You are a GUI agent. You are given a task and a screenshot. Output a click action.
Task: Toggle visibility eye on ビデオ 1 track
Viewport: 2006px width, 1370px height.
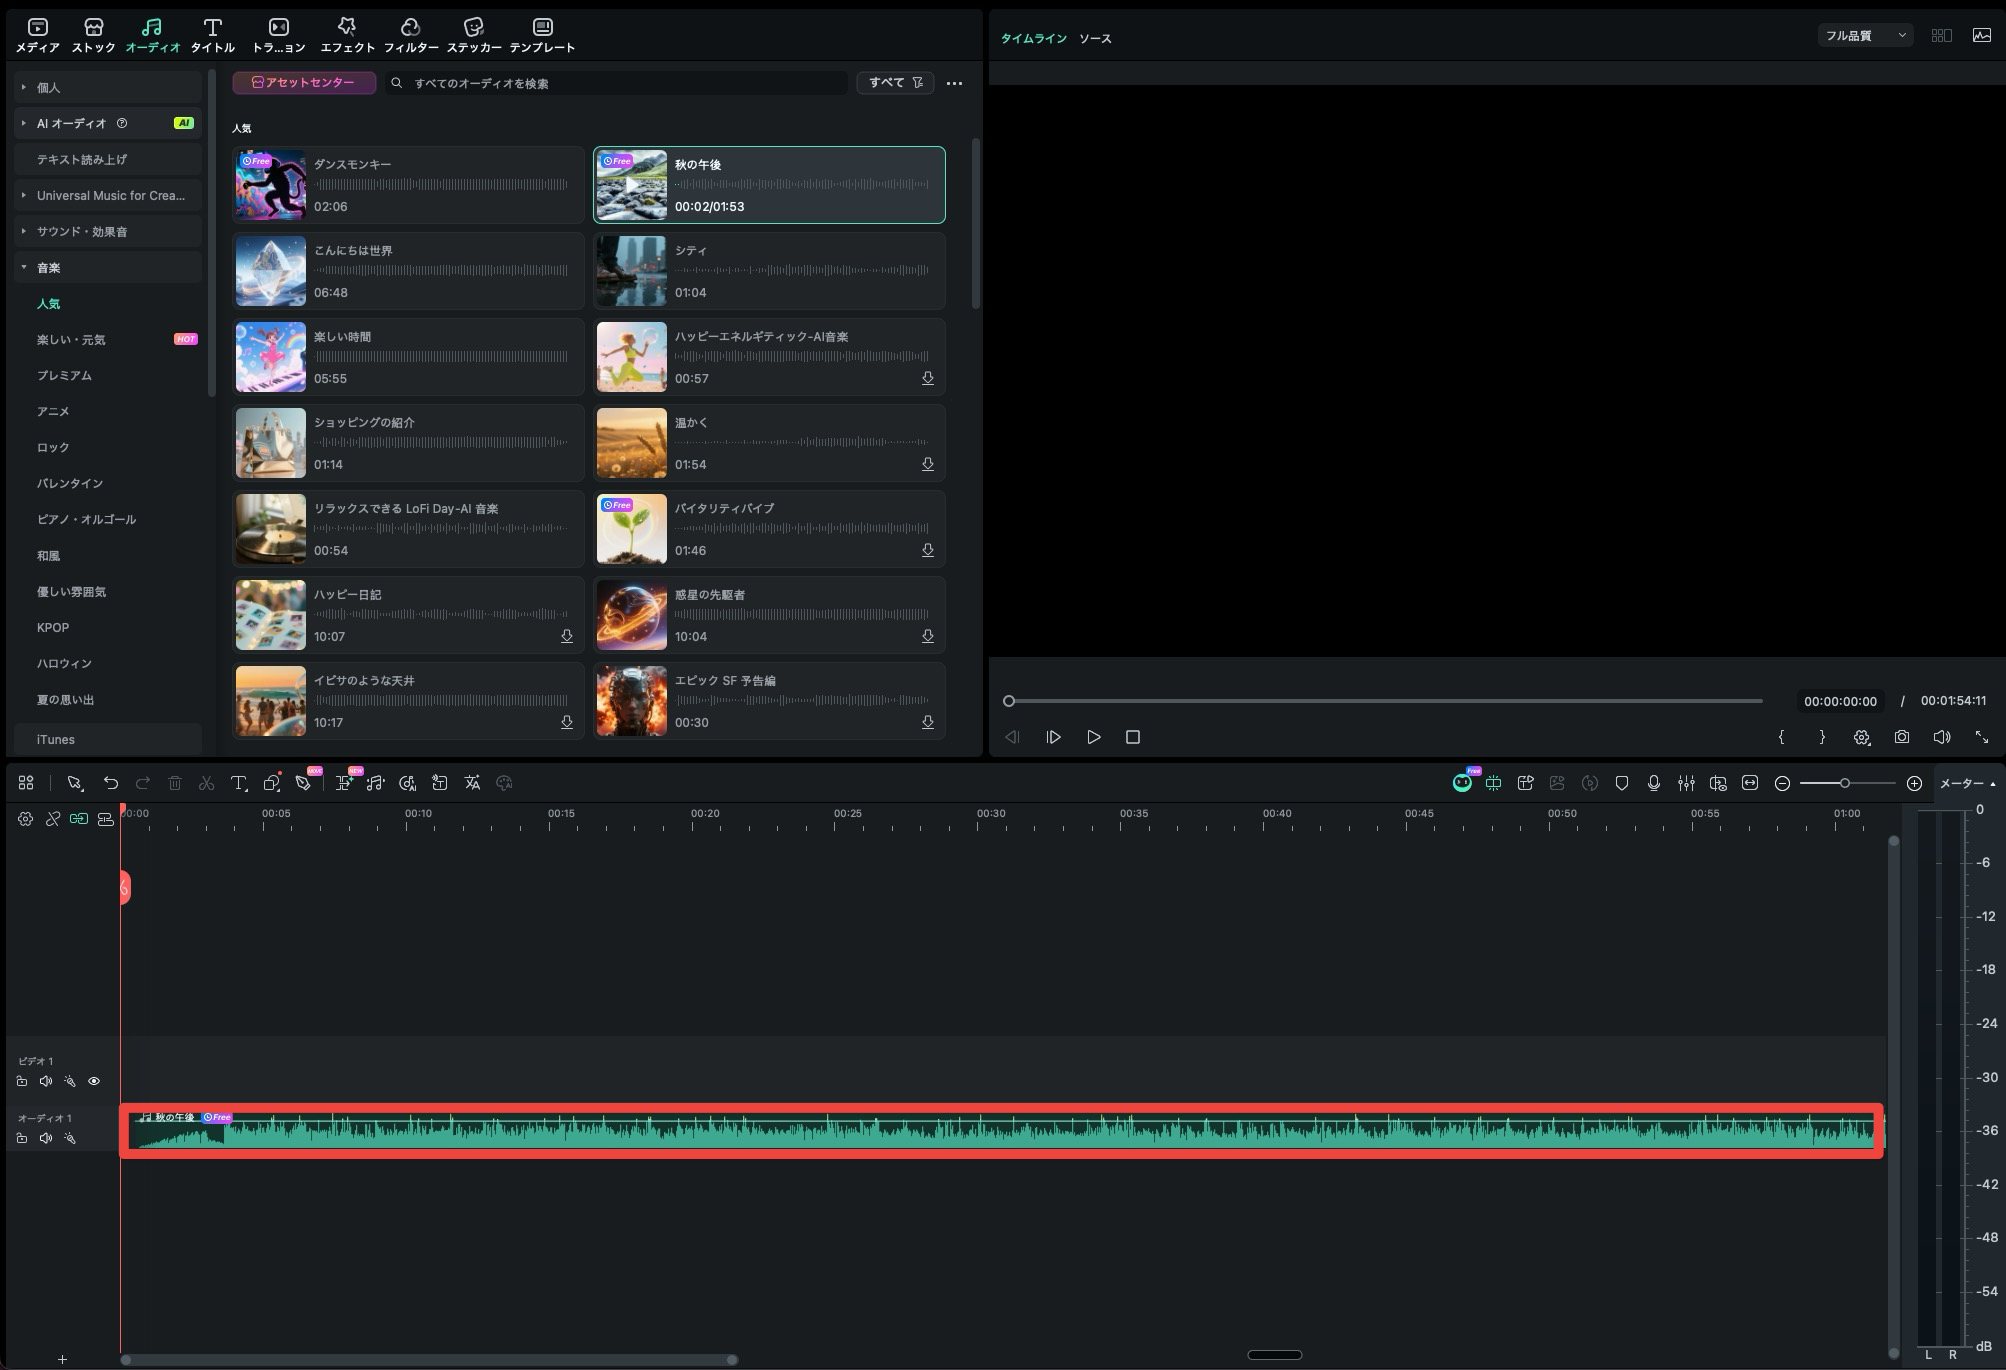(94, 1081)
